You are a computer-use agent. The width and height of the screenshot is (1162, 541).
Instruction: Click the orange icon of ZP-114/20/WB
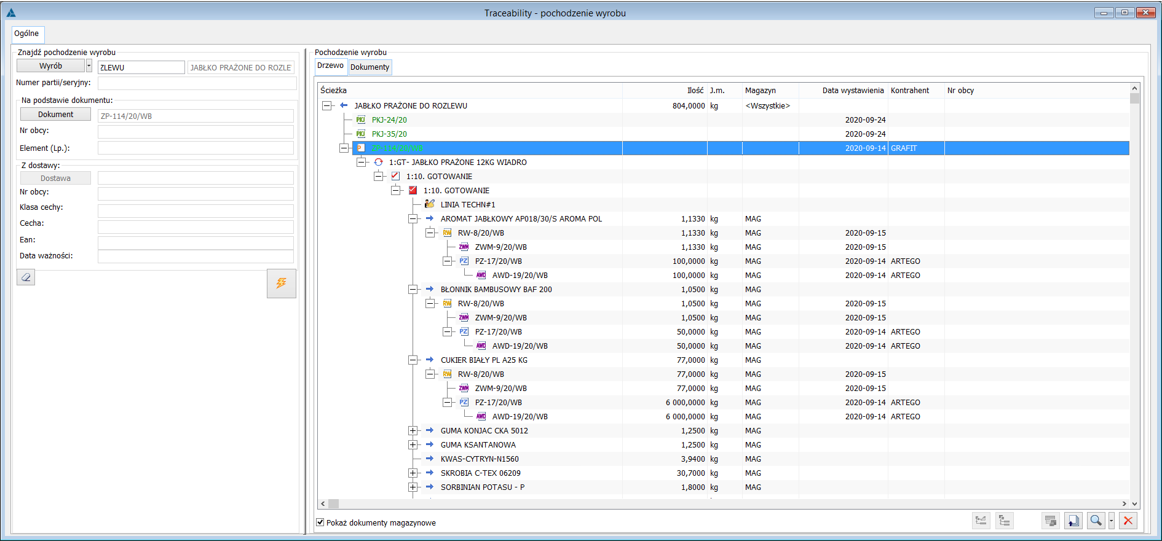361,148
